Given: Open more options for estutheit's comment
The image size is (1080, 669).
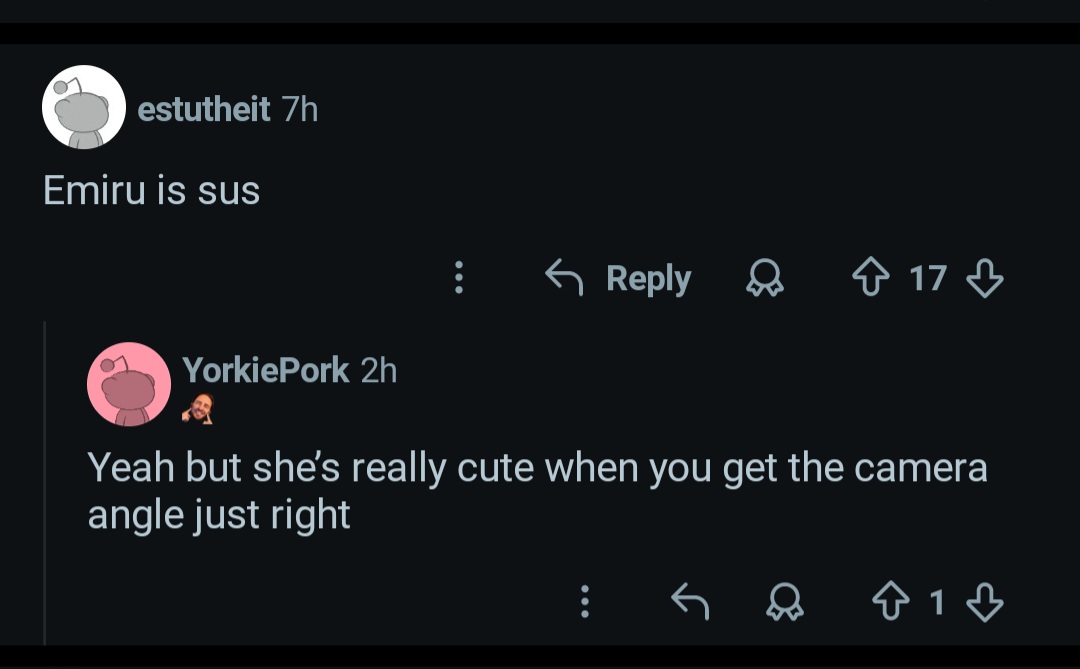Looking at the screenshot, I should 459,278.
